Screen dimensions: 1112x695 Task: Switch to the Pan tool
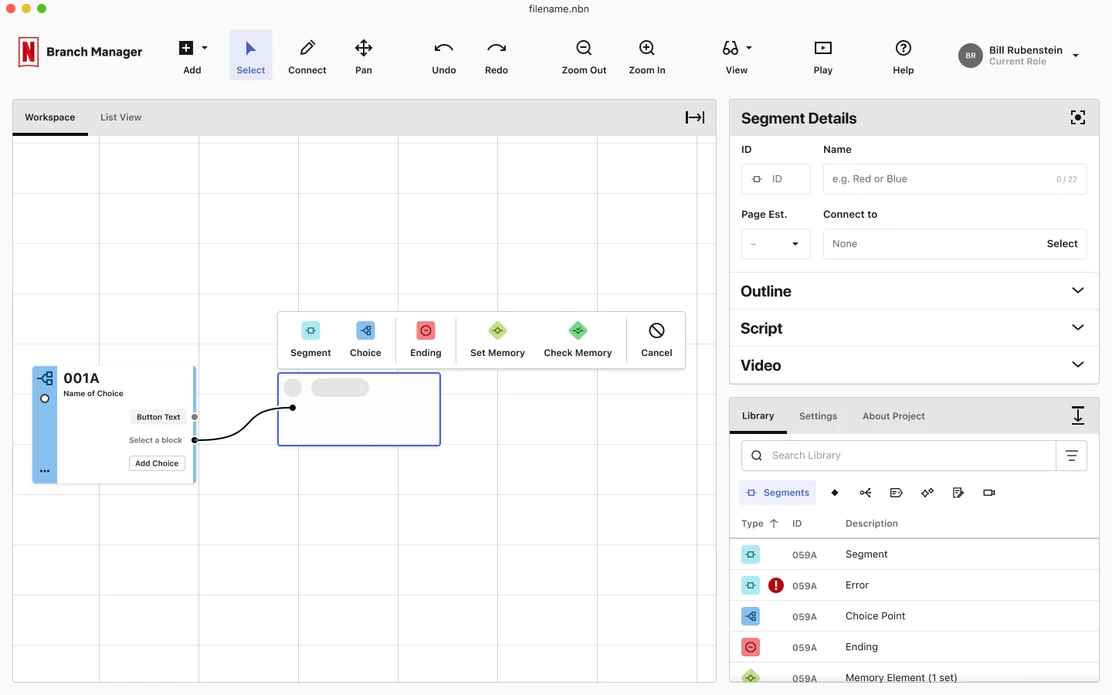pyautogui.click(x=363, y=55)
